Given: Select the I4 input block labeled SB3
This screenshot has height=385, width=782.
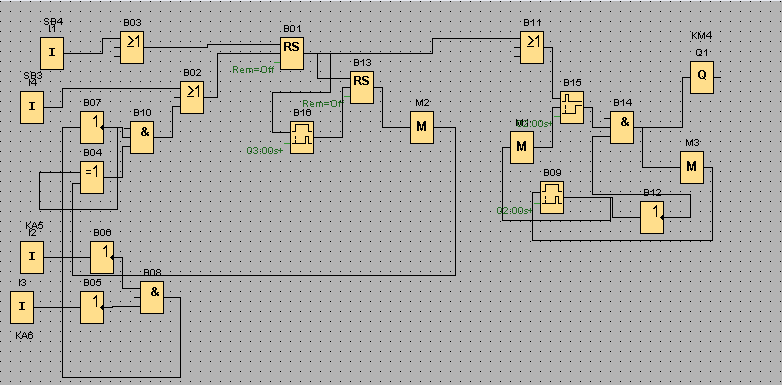Looking at the screenshot, I should [32, 107].
